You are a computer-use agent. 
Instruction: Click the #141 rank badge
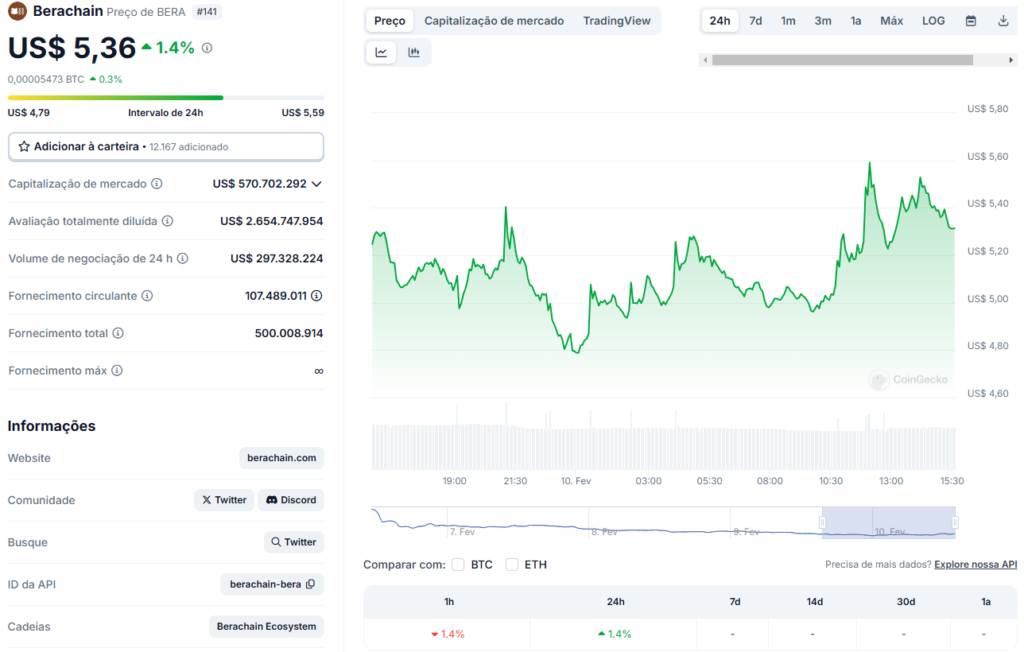click(x=207, y=12)
